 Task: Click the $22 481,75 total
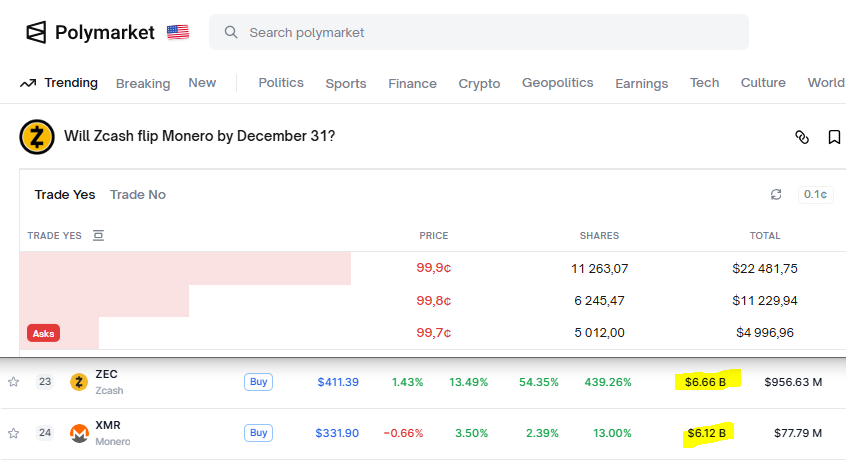click(765, 268)
